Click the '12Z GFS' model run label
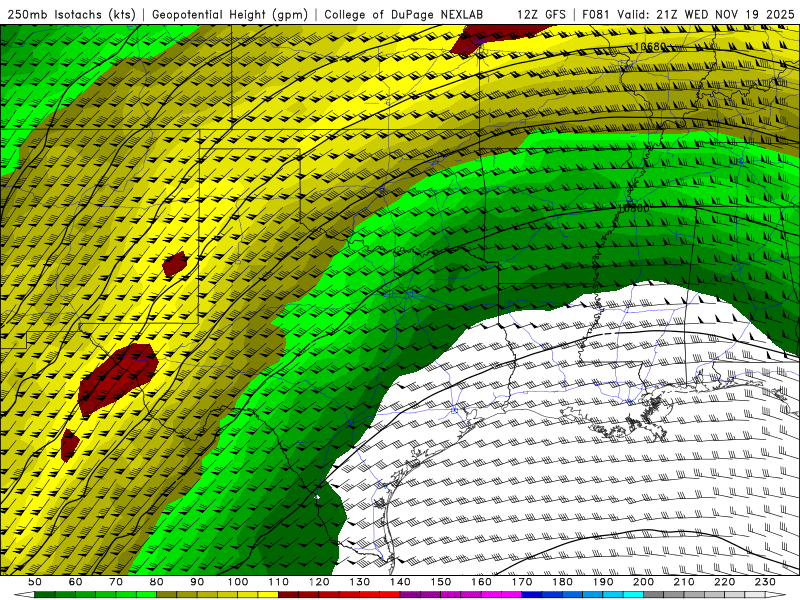The image size is (800, 600). pos(541,14)
